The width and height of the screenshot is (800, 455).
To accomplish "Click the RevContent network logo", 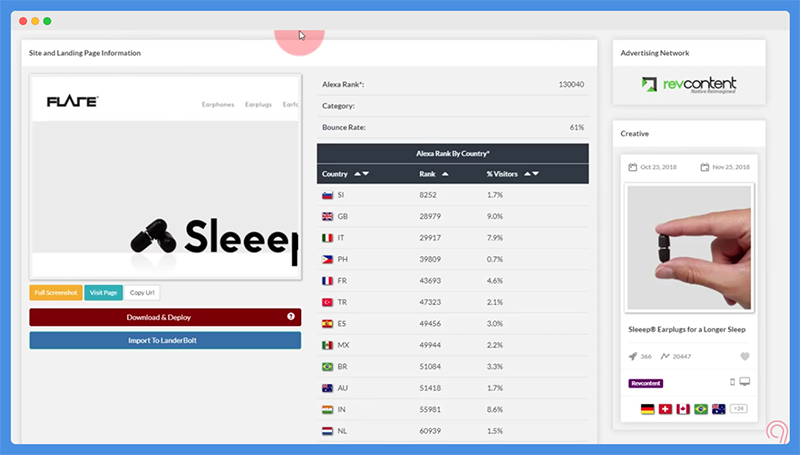I will (689, 85).
